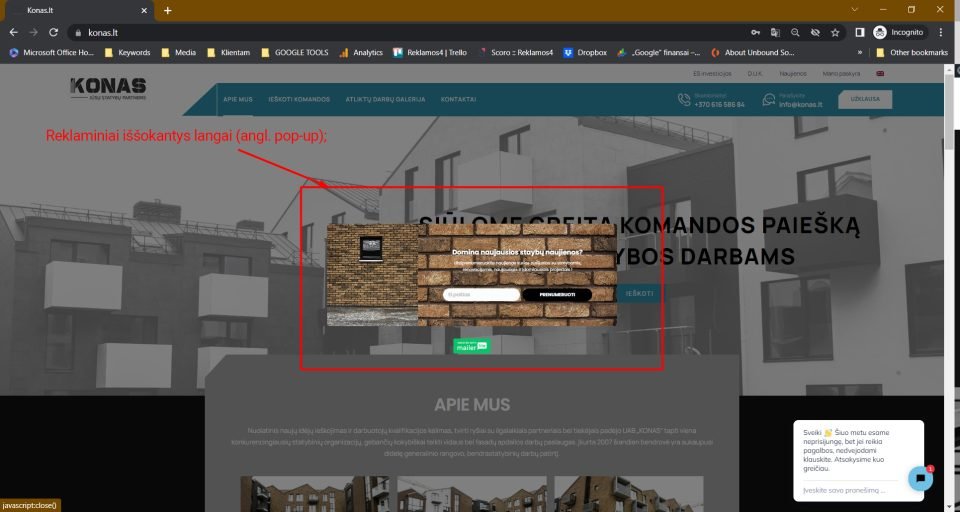This screenshot has width=960, height=512.
Task: Click the translate page icon
Action: click(775, 32)
